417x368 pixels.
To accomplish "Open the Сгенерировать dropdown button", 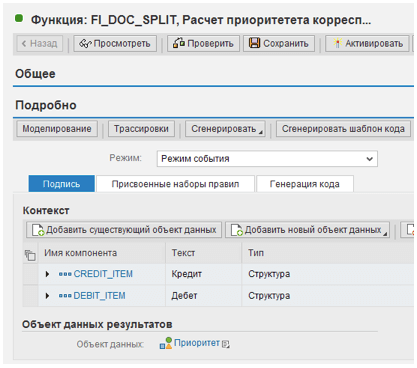I will point(225,129).
